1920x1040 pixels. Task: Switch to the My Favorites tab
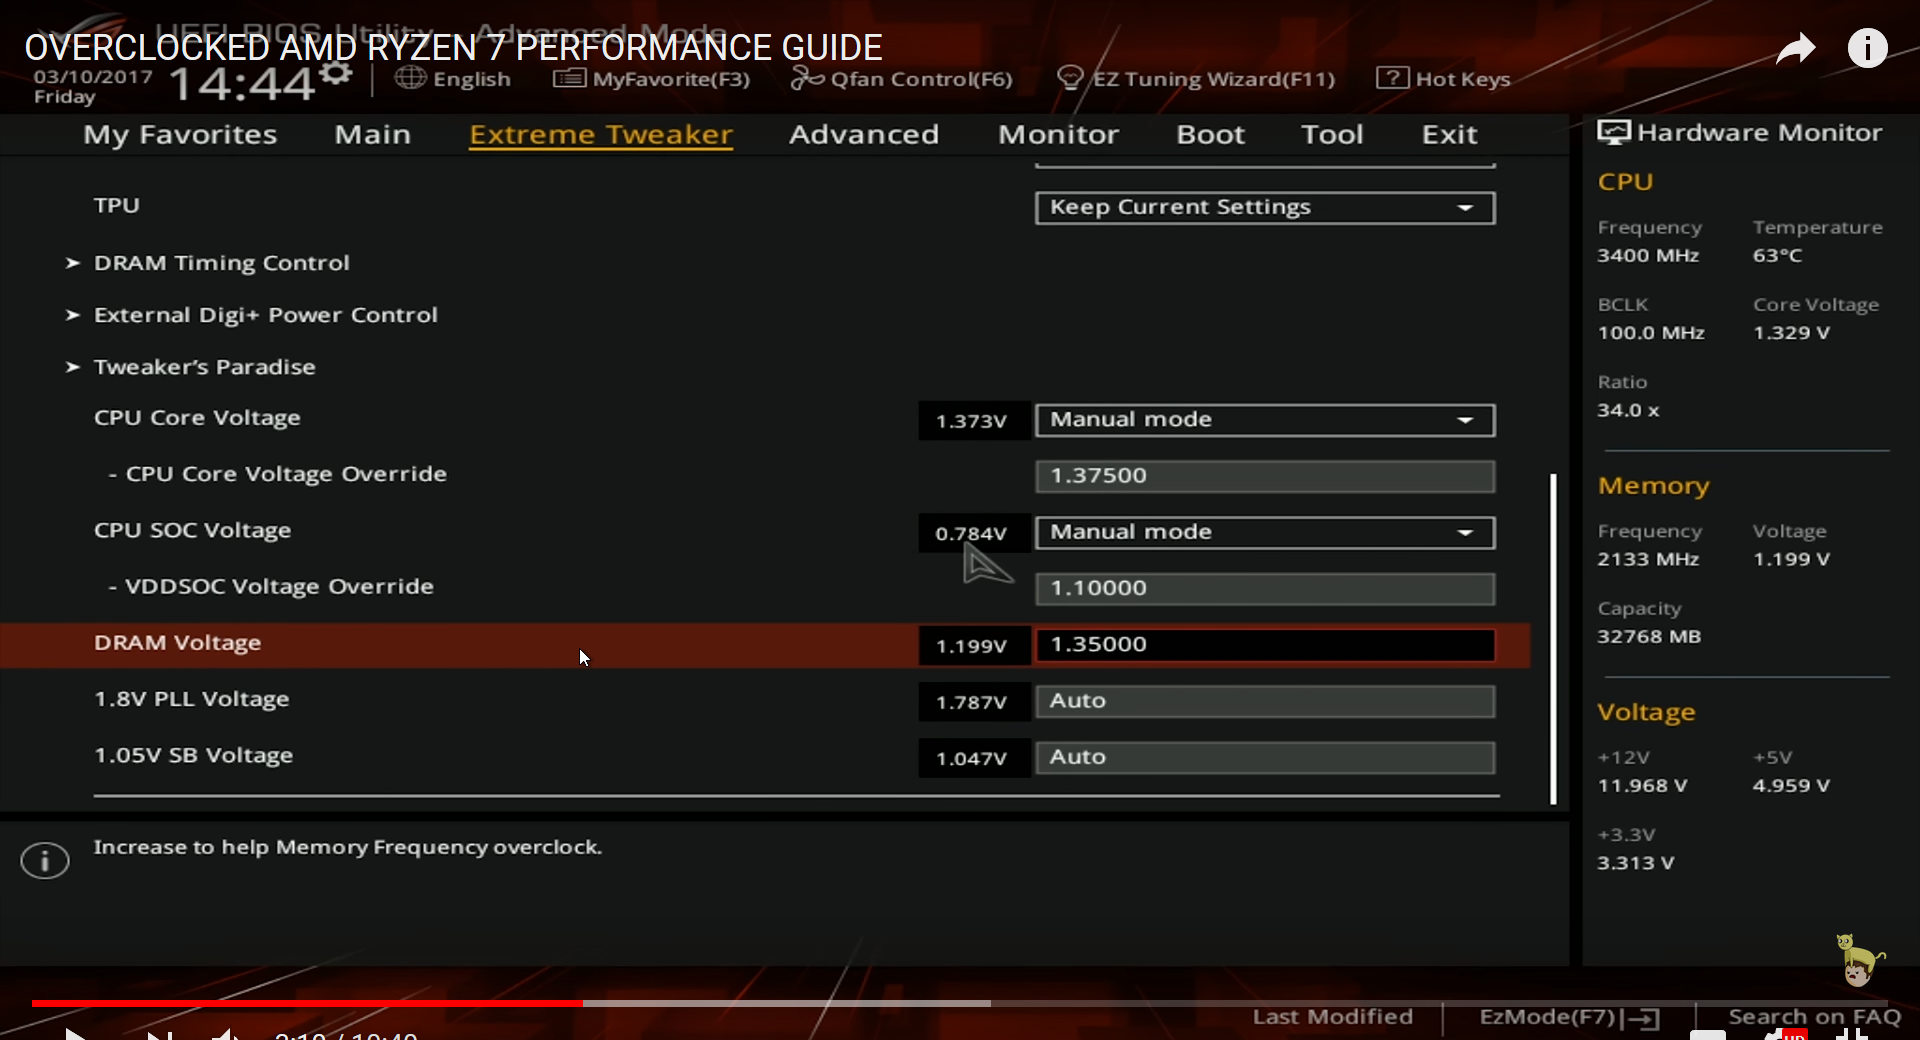pyautogui.click(x=180, y=135)
